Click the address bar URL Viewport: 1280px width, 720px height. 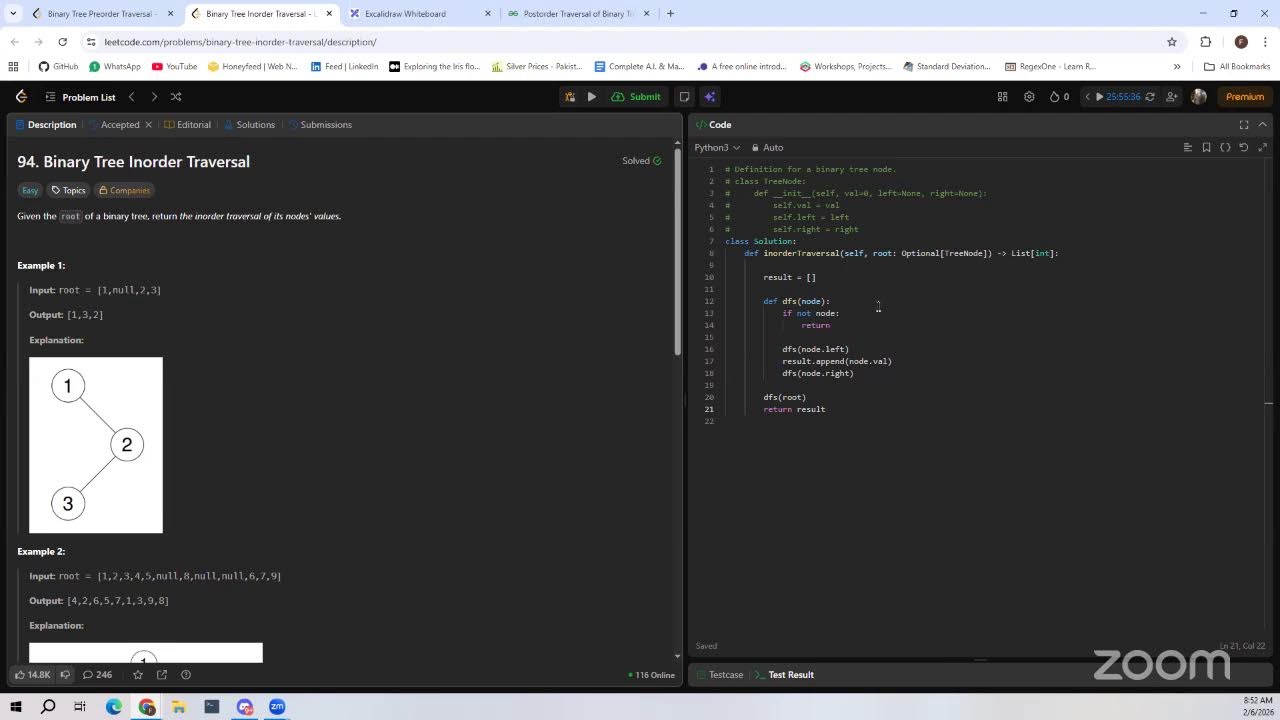coord(240,42)
